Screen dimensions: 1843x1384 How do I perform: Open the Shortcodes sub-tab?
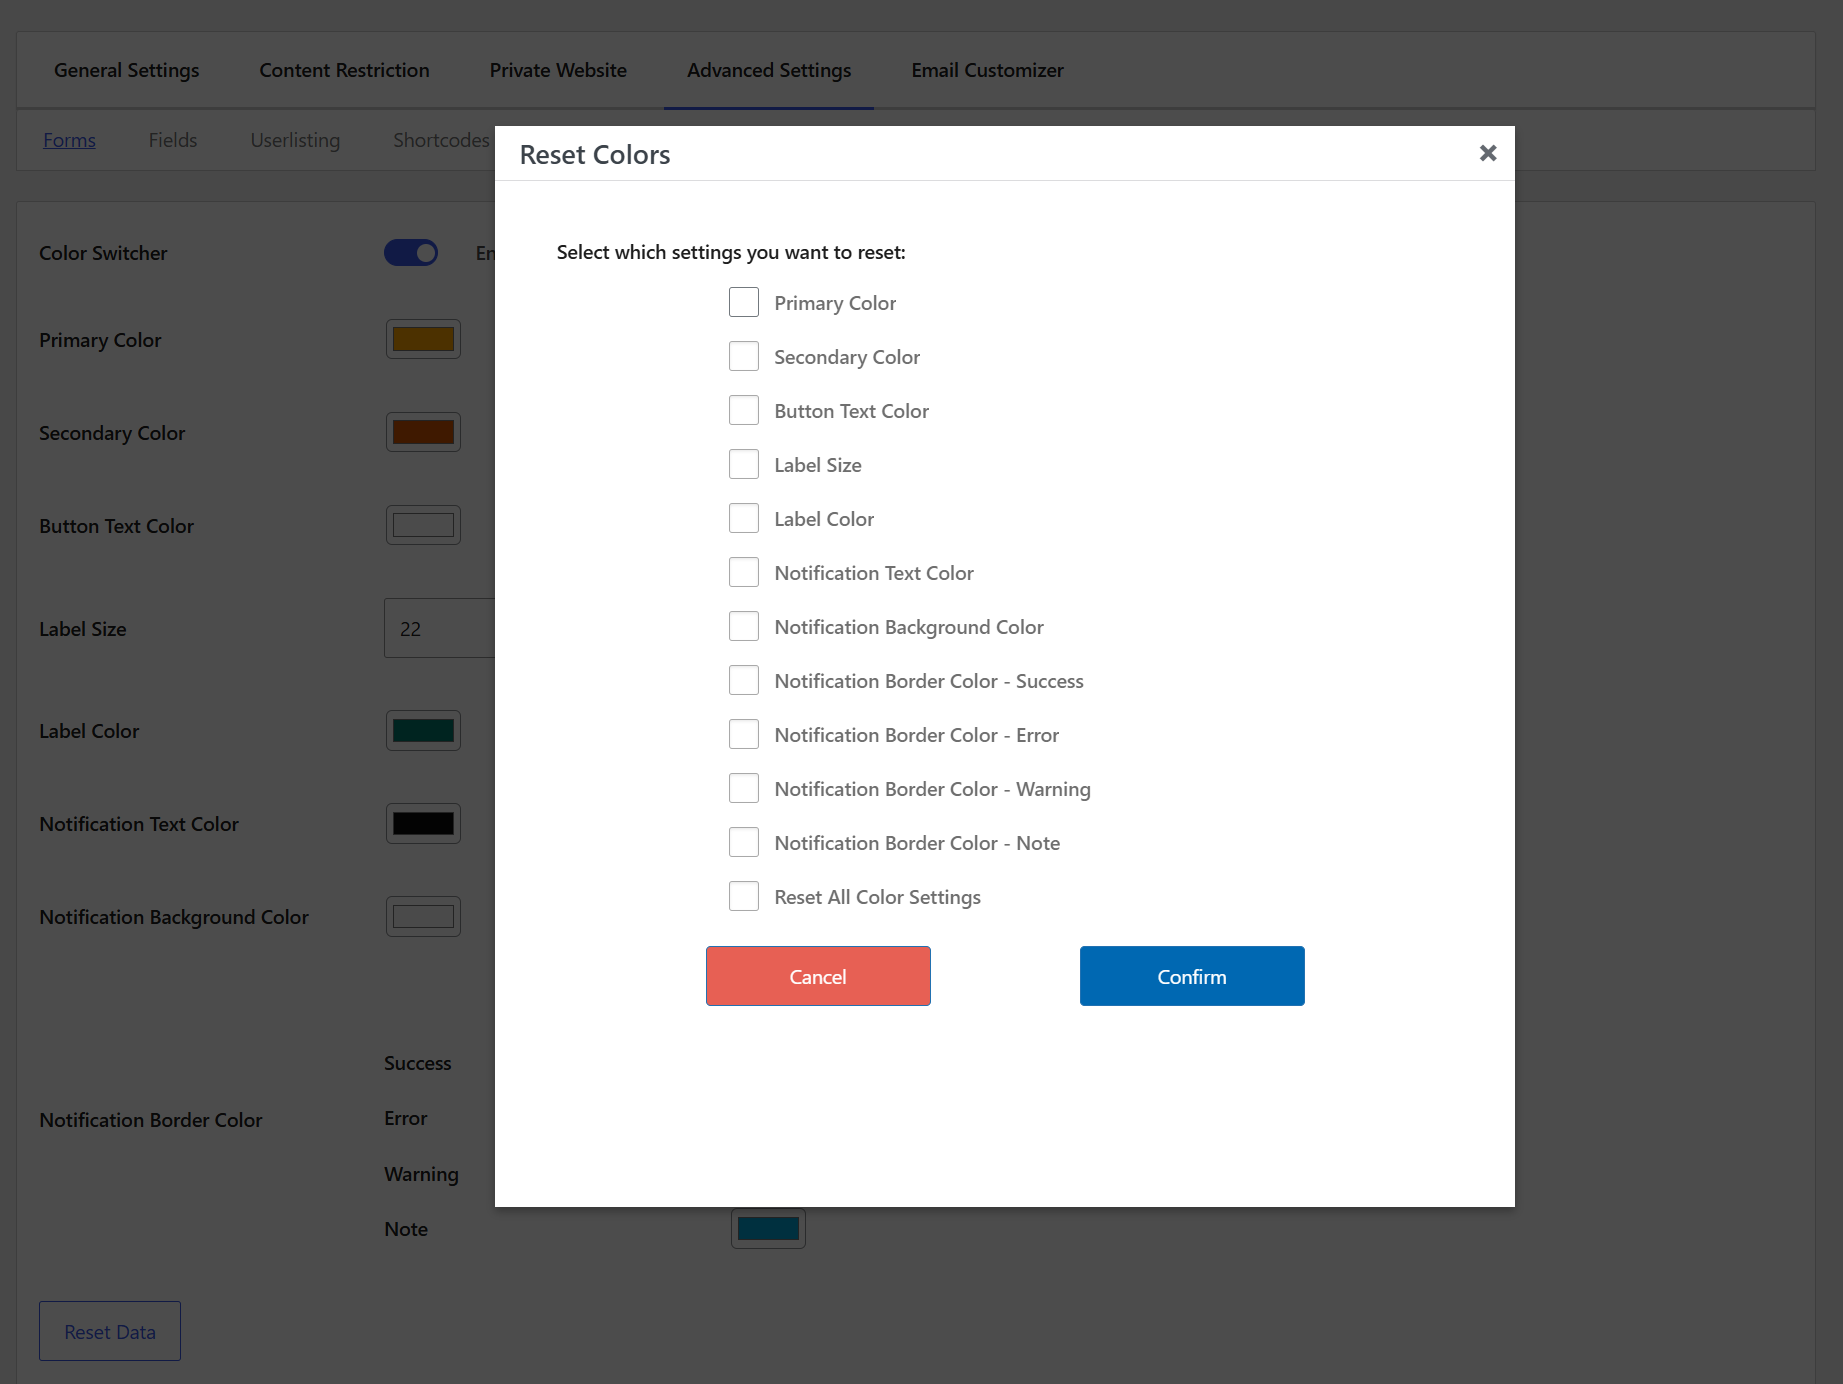coord(441,140)
